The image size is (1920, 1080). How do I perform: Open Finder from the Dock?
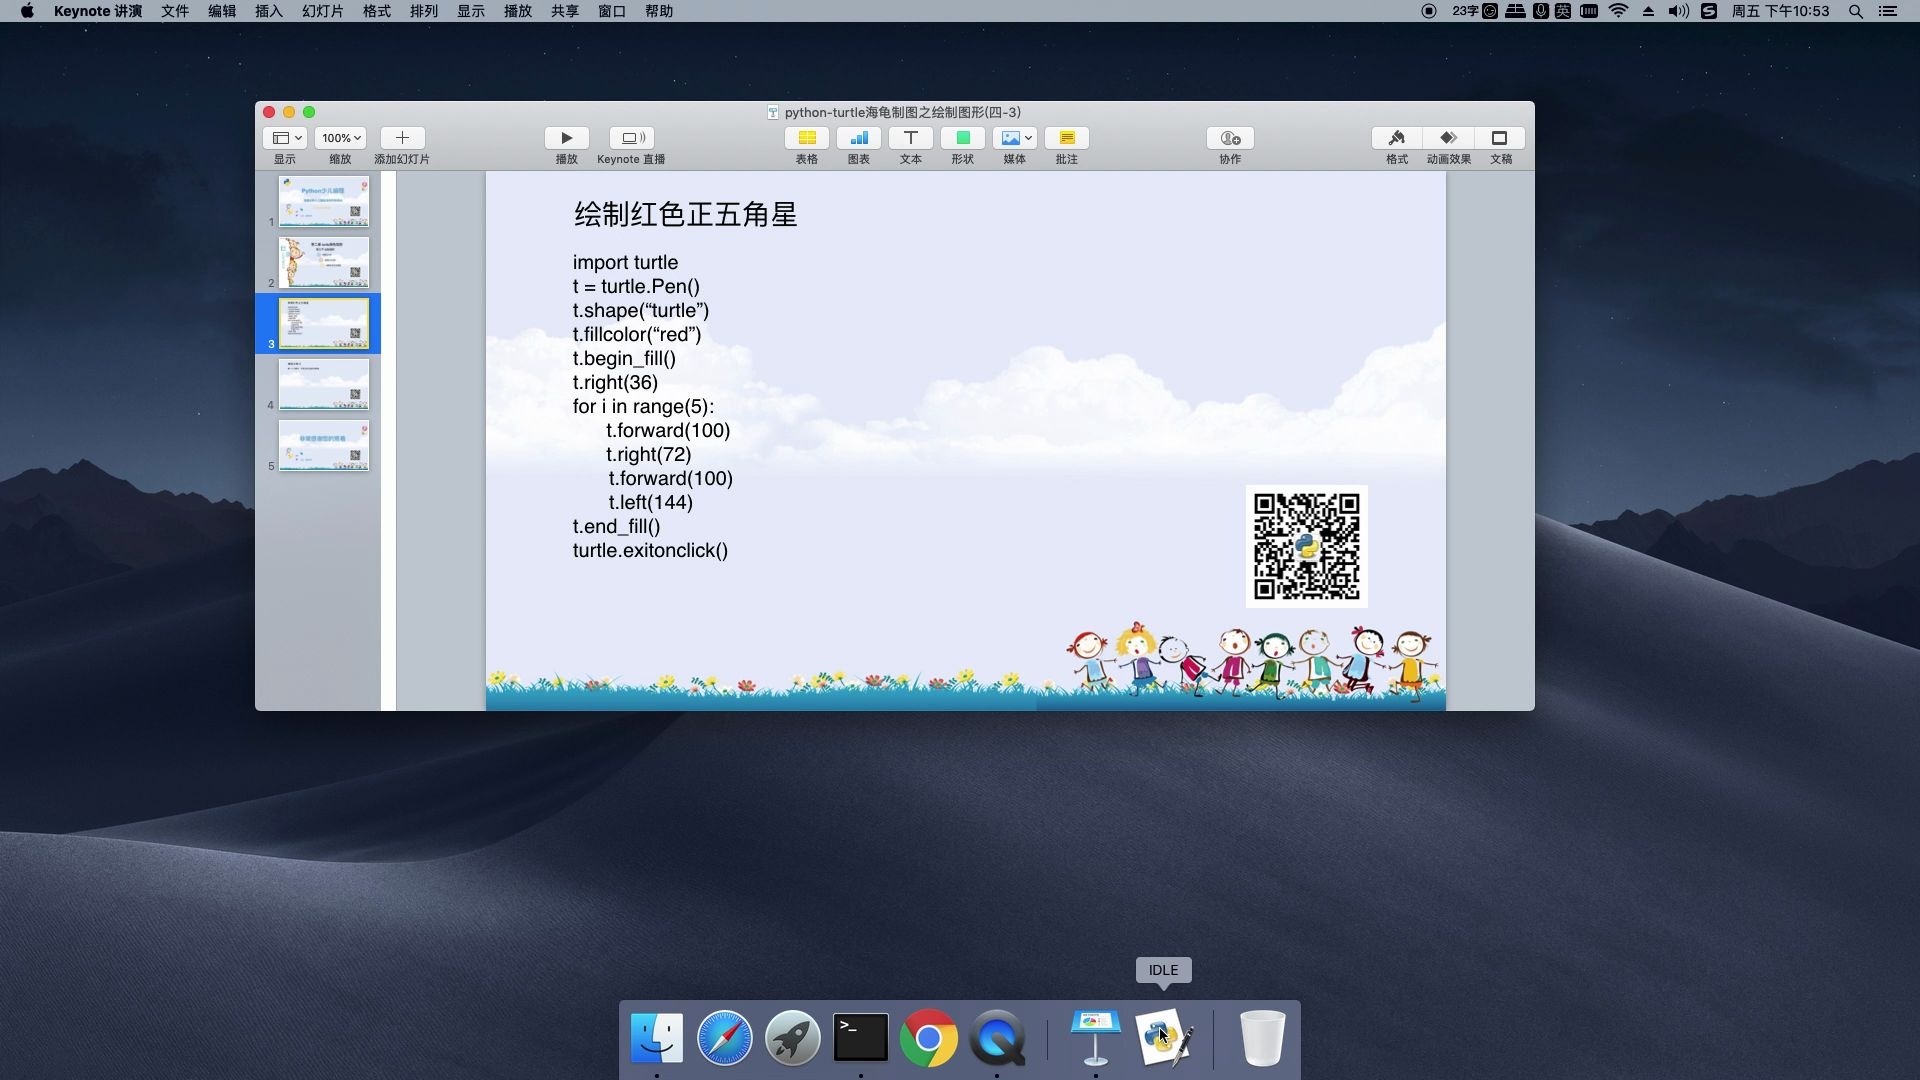tap(657, 1038)
